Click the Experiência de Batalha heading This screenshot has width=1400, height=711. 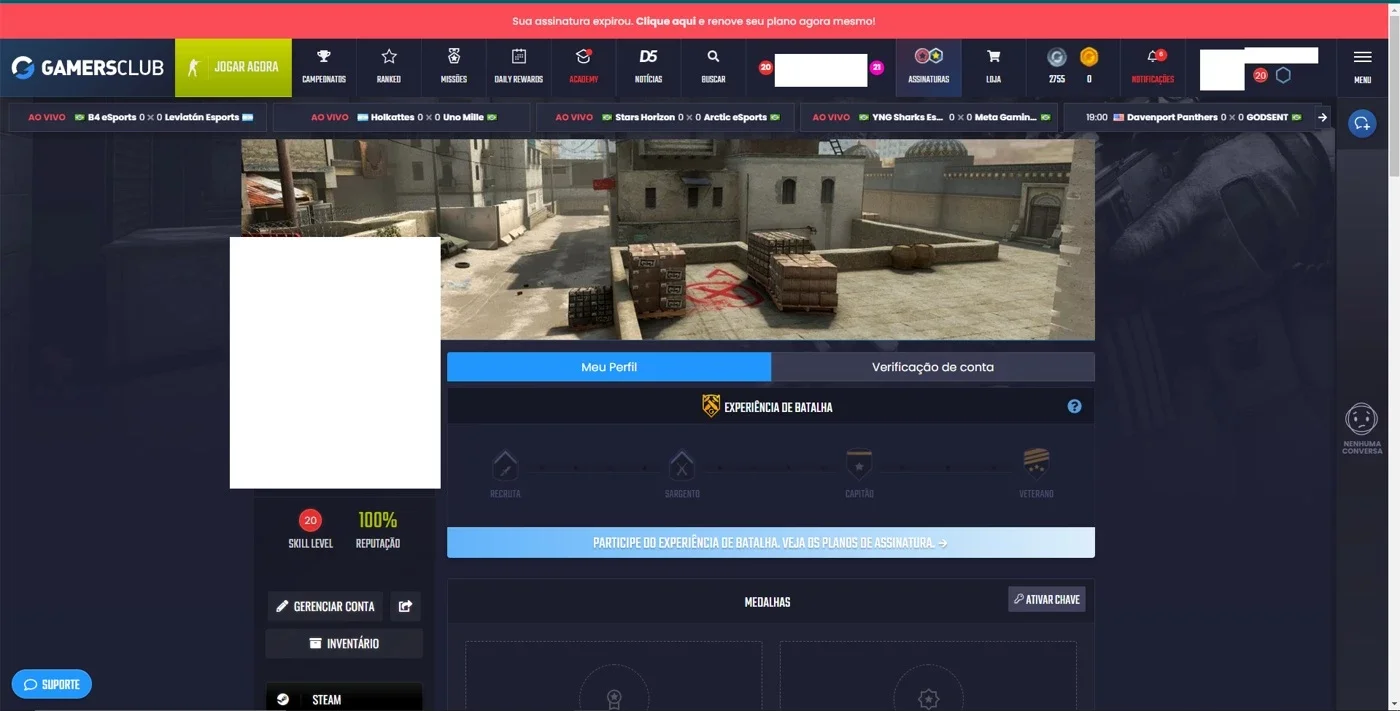(778, 407)
